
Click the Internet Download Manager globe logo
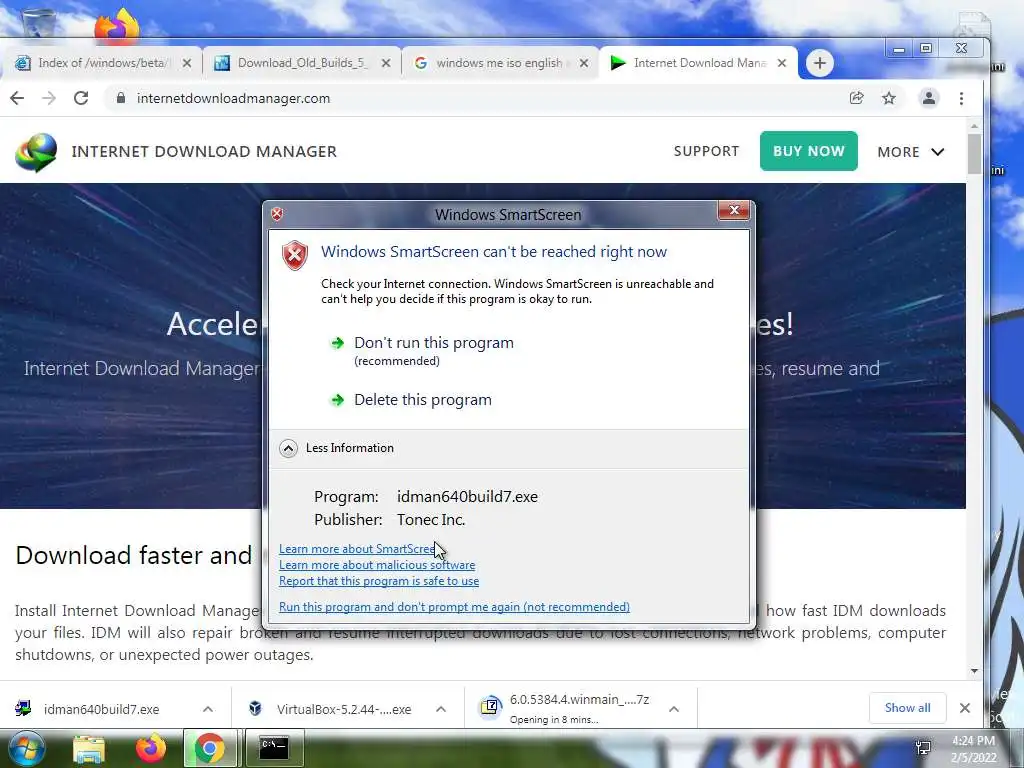(36, 152)
